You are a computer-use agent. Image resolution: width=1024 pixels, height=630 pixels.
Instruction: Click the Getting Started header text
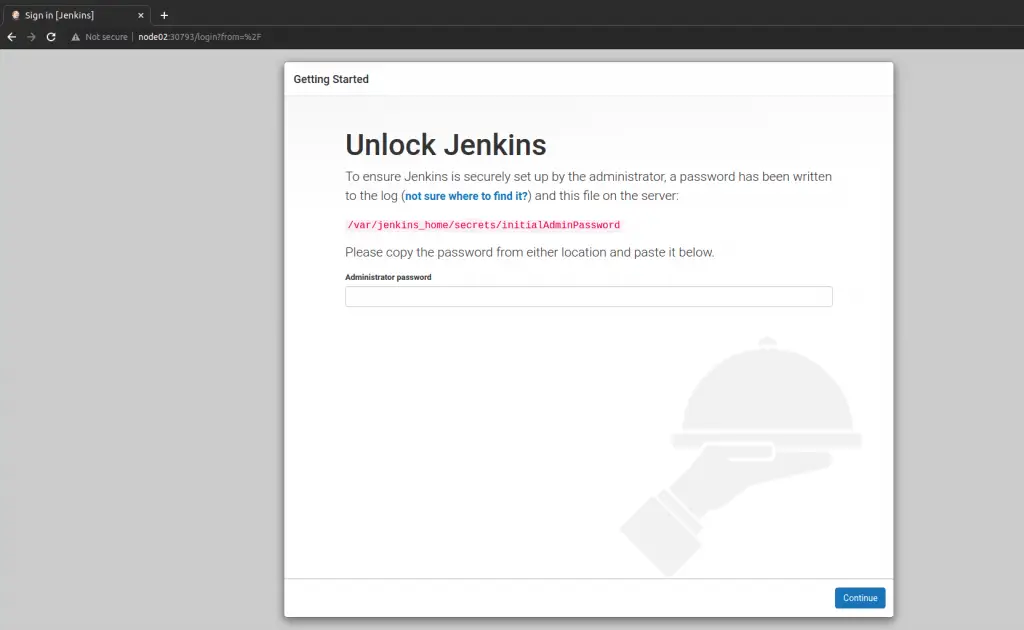pos(331,79)
